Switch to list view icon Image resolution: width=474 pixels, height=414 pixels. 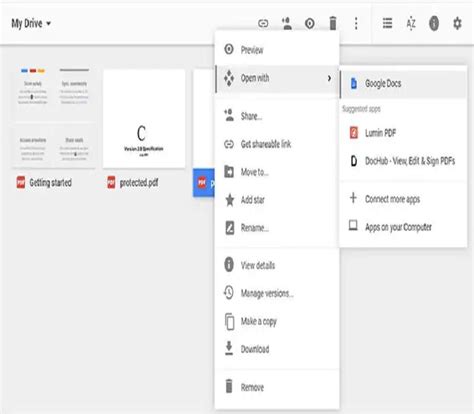[387, 23]
